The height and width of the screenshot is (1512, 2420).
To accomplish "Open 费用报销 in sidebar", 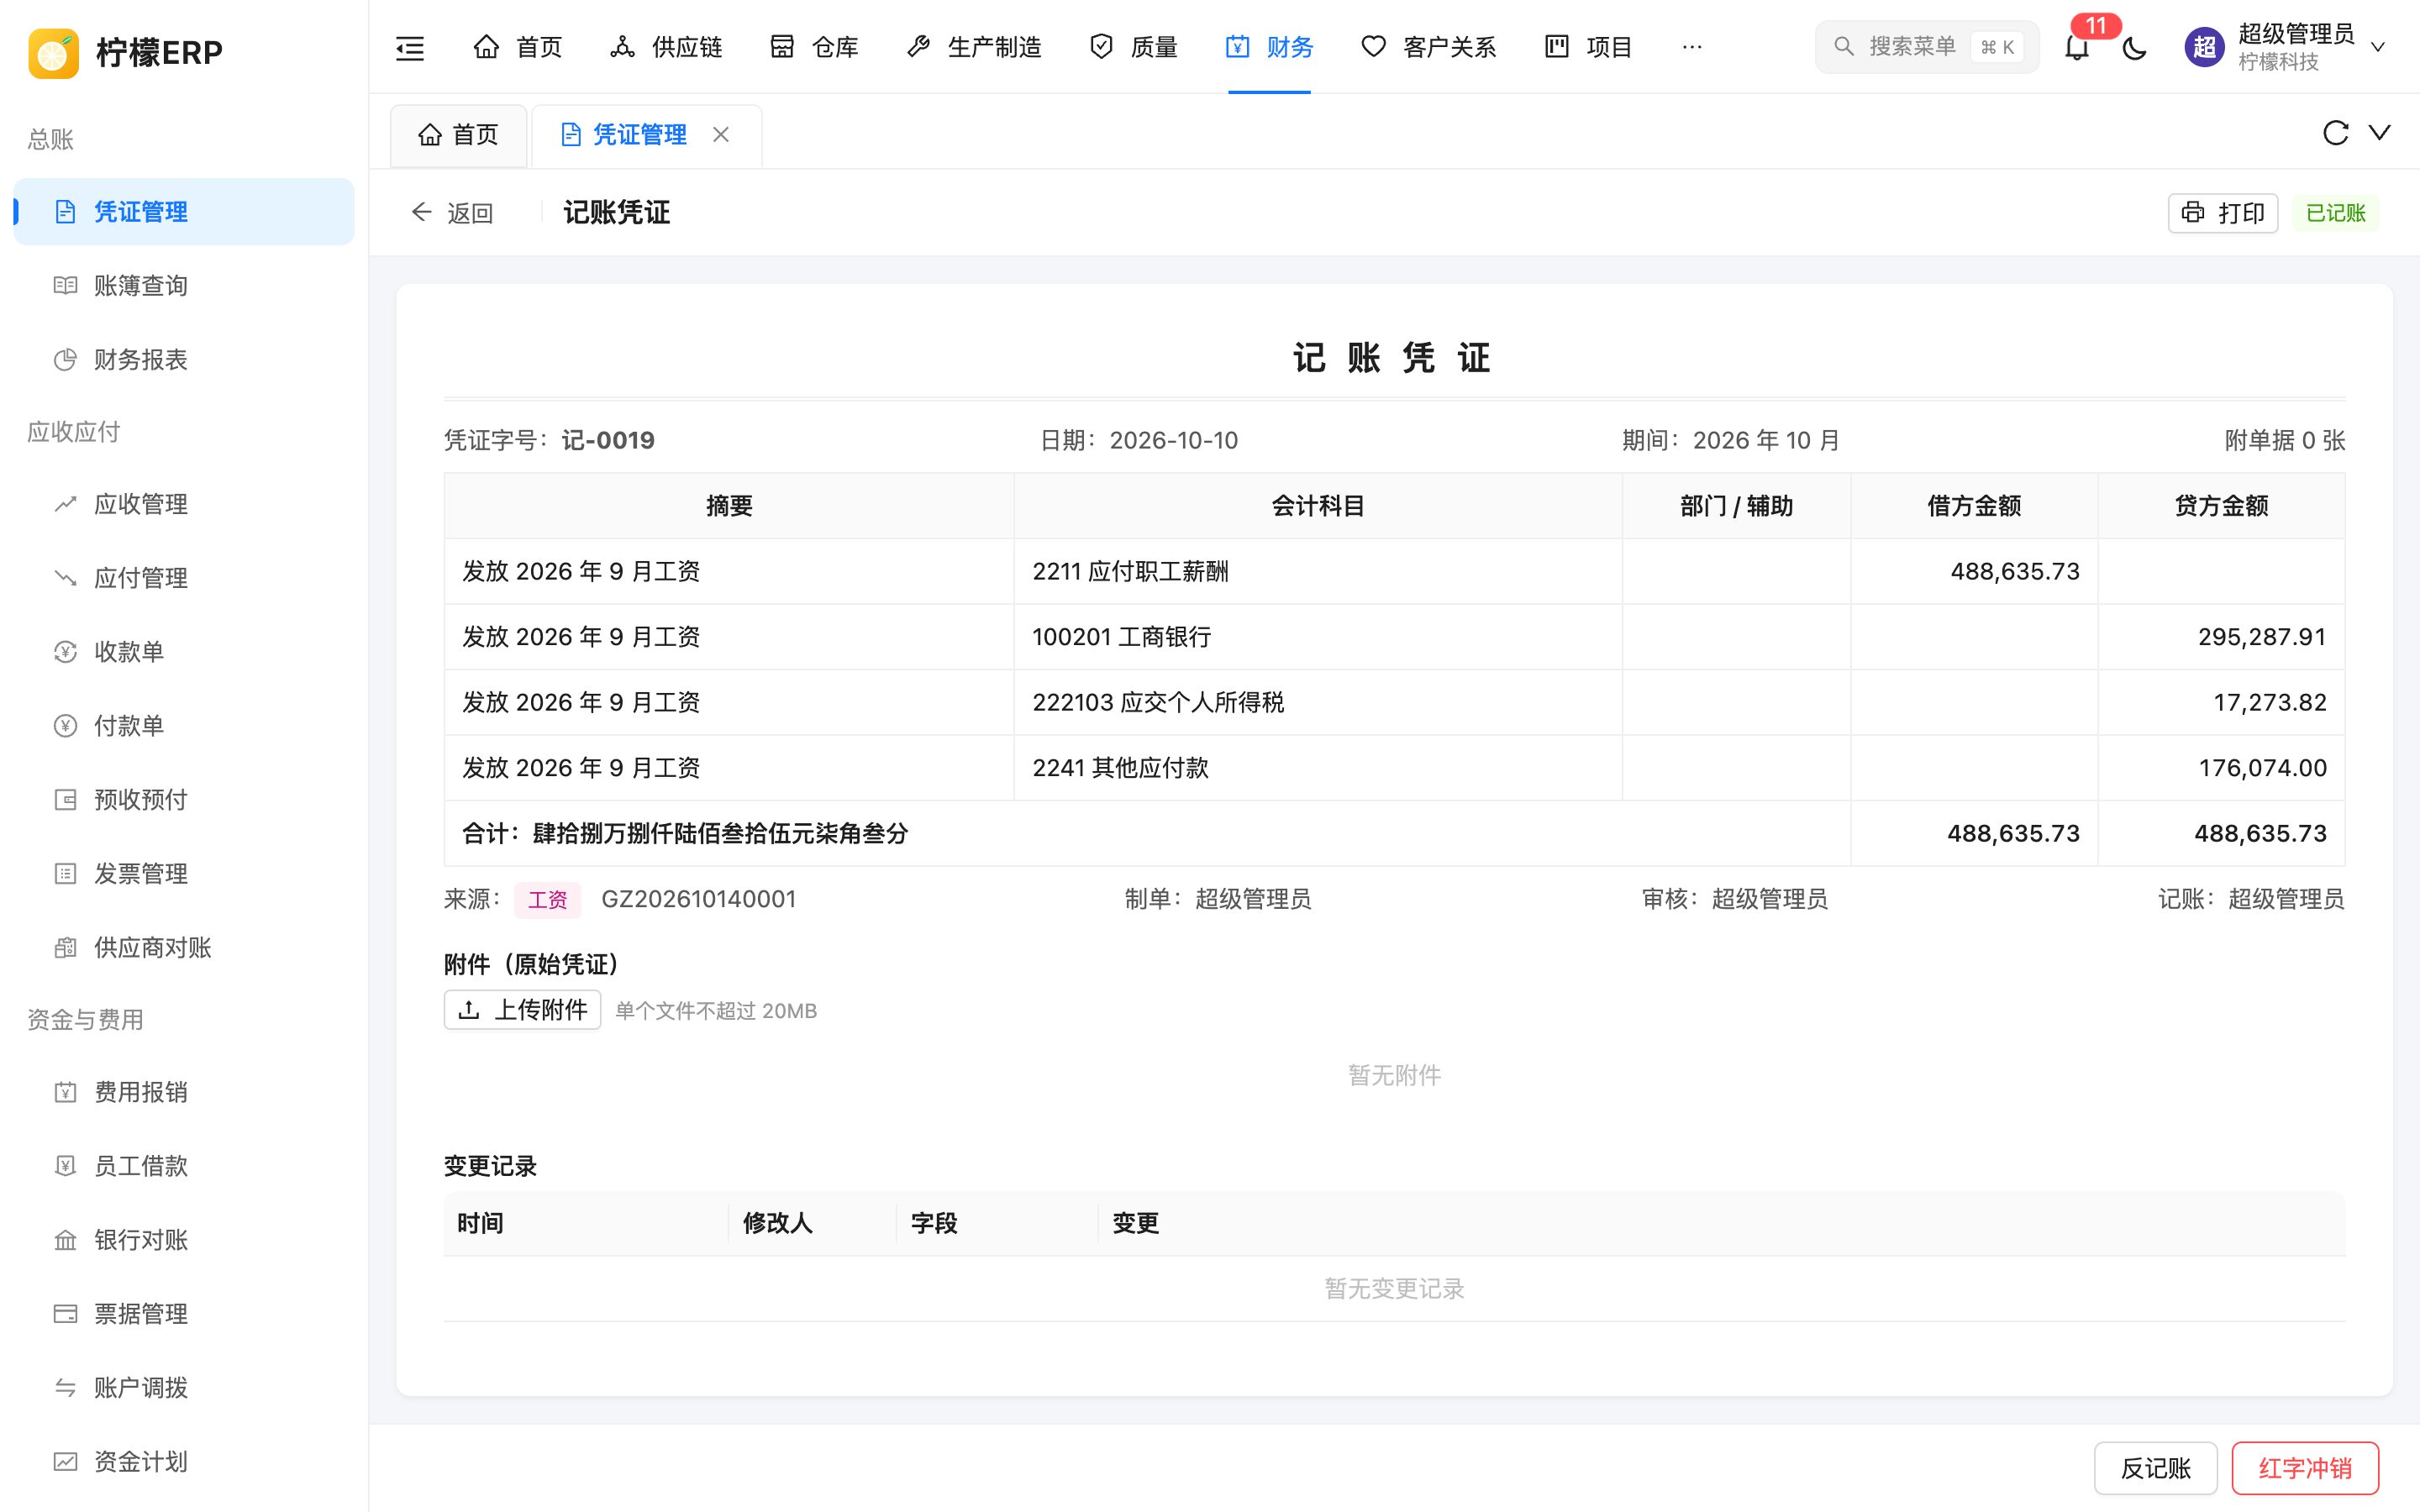I will (184, 1092).
